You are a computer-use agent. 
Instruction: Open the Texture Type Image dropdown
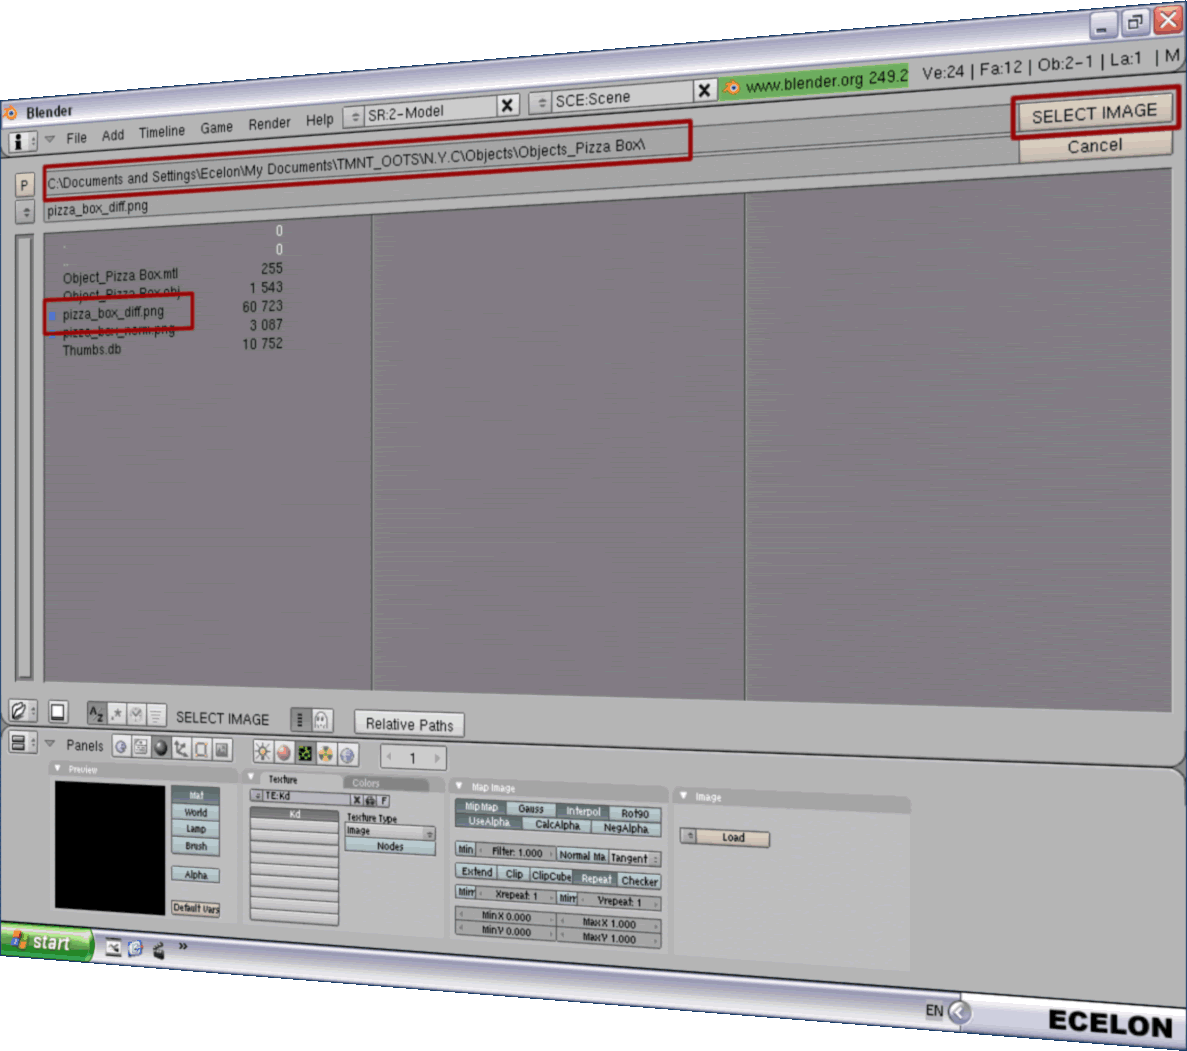click(x=391, y=831)
